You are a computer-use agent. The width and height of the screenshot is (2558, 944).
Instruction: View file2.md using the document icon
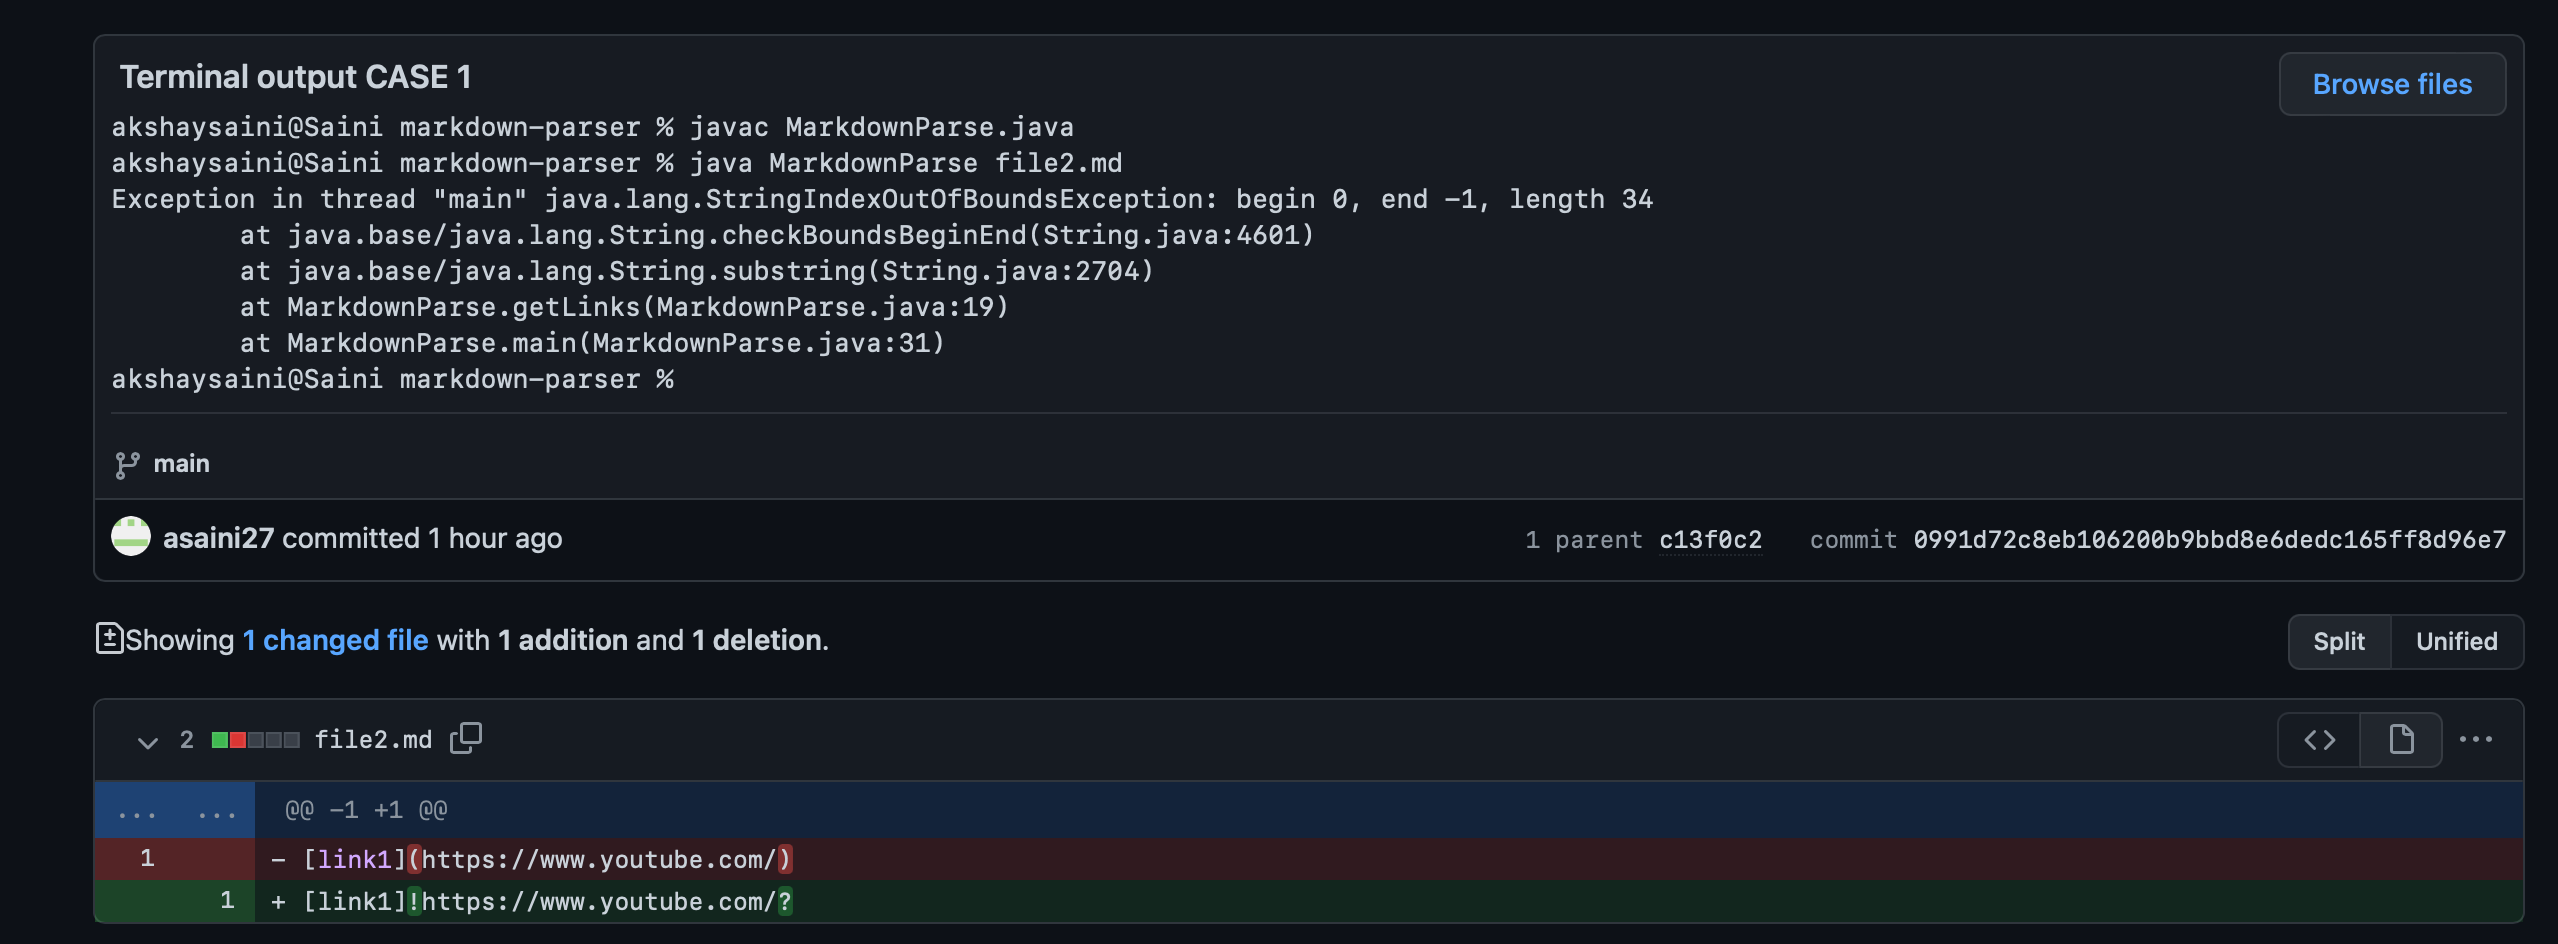click(x=2399, y=739)
